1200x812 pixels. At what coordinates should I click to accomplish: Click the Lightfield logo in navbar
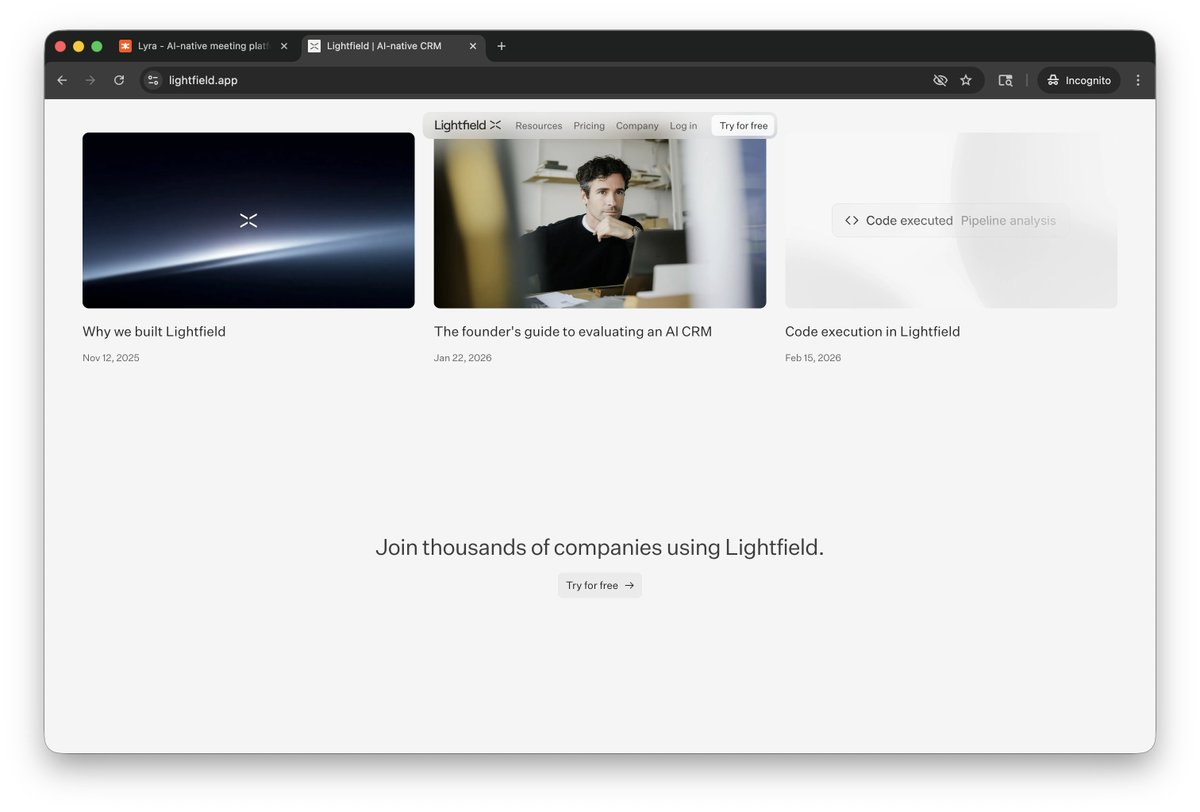pyautogui.click(x=468, y=125)
